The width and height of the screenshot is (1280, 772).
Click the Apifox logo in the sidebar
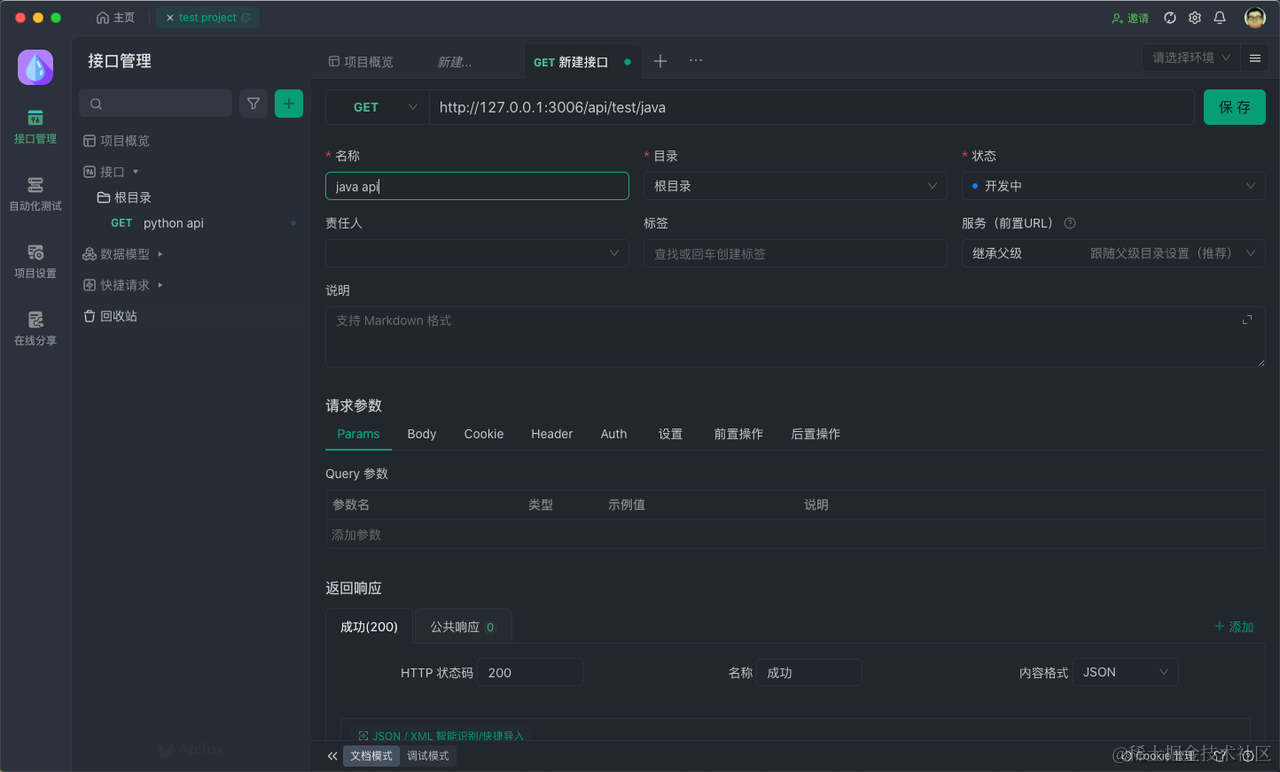coord(35,67)
